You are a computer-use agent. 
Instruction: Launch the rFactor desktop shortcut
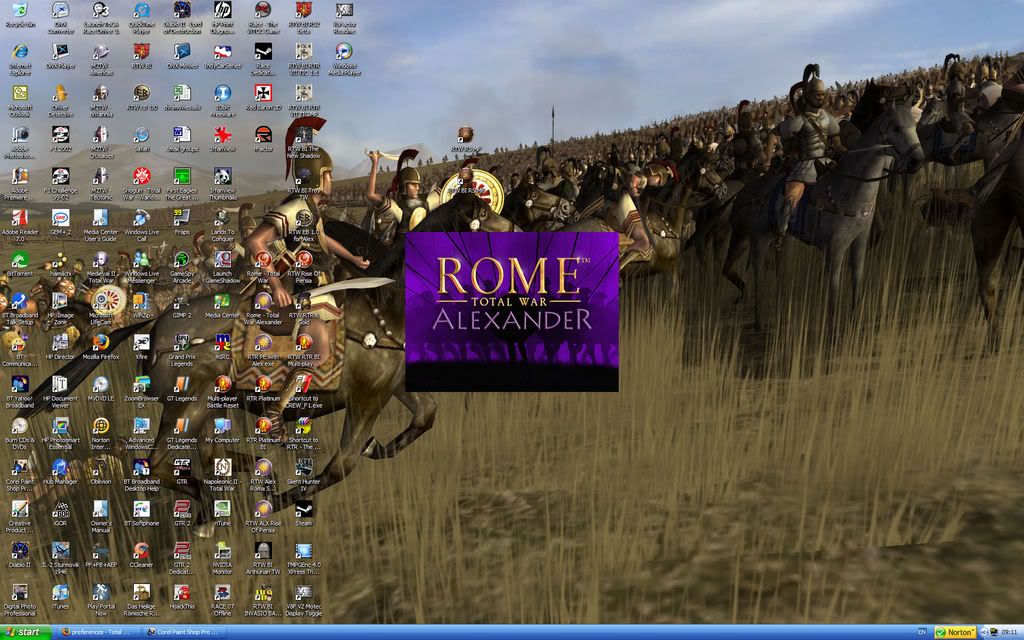[x=262, y=135]
